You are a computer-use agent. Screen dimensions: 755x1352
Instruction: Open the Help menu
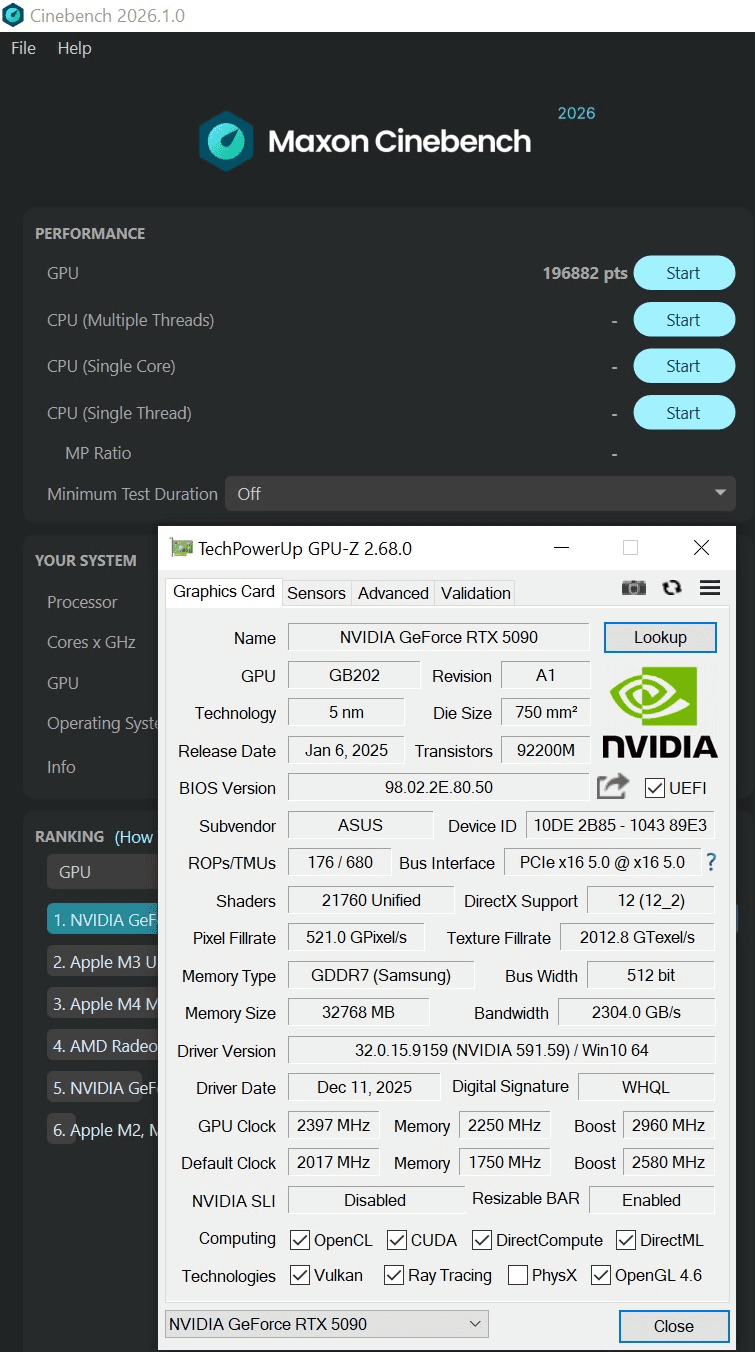tap(74, 48)
